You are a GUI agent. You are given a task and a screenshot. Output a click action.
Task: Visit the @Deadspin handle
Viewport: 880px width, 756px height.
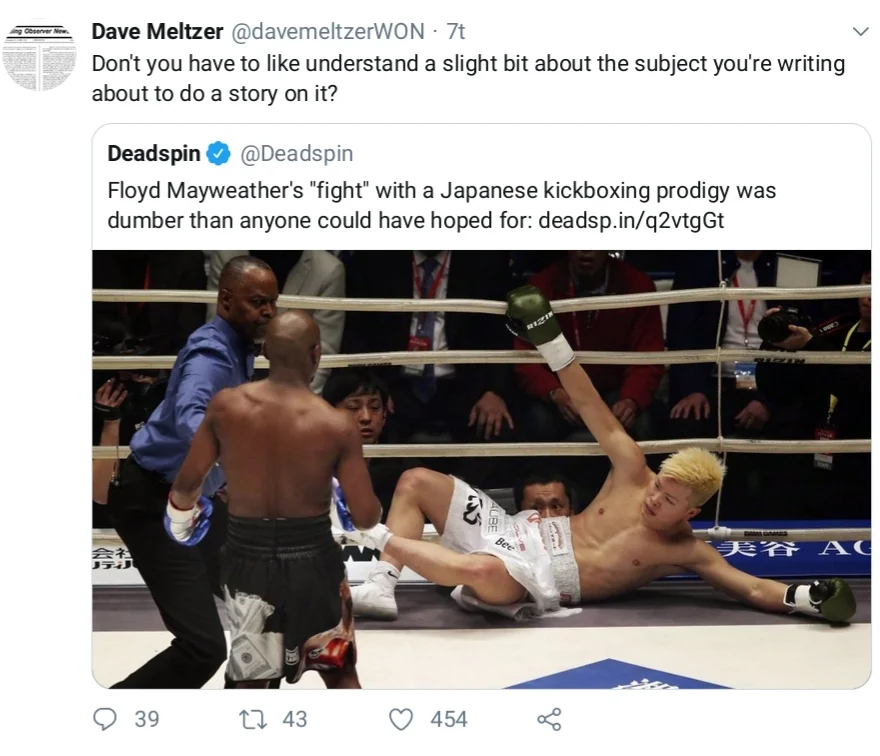click(x=297, y=153)
